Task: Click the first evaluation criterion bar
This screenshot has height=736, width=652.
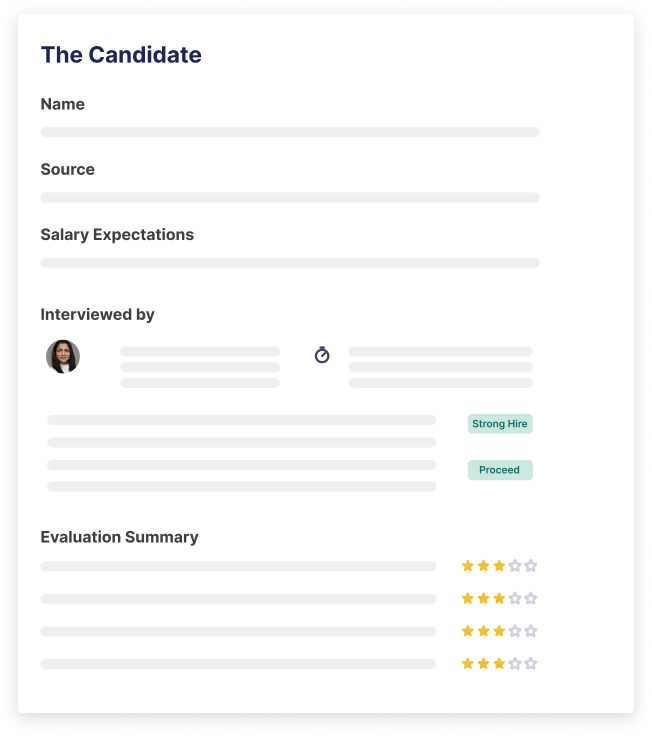Action: click(x=238, y=566)
